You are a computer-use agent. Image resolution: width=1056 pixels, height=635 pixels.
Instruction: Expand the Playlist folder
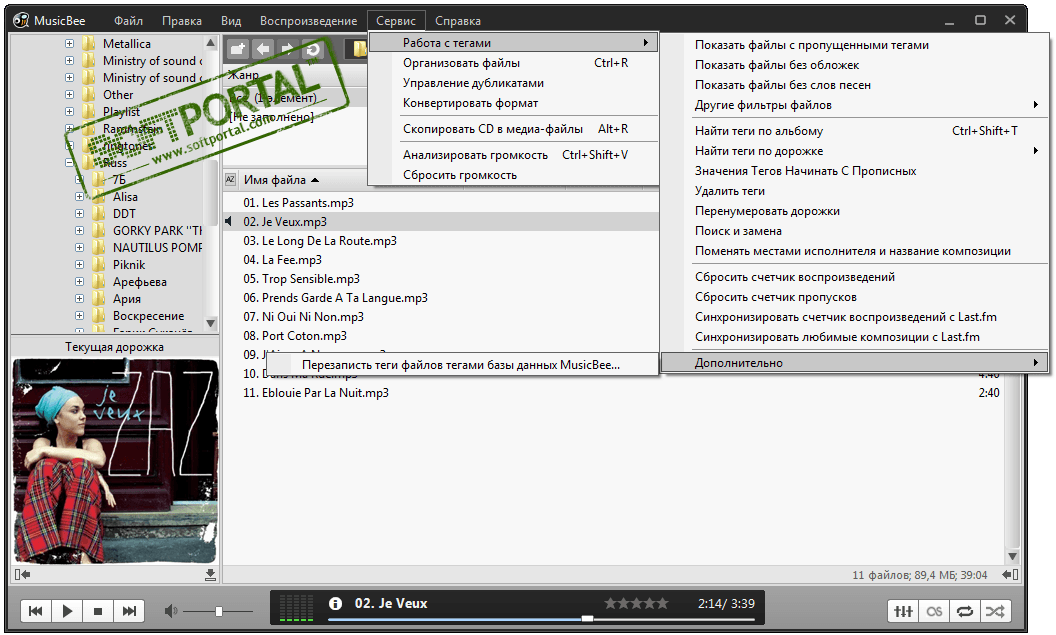(x=69, y=111)
